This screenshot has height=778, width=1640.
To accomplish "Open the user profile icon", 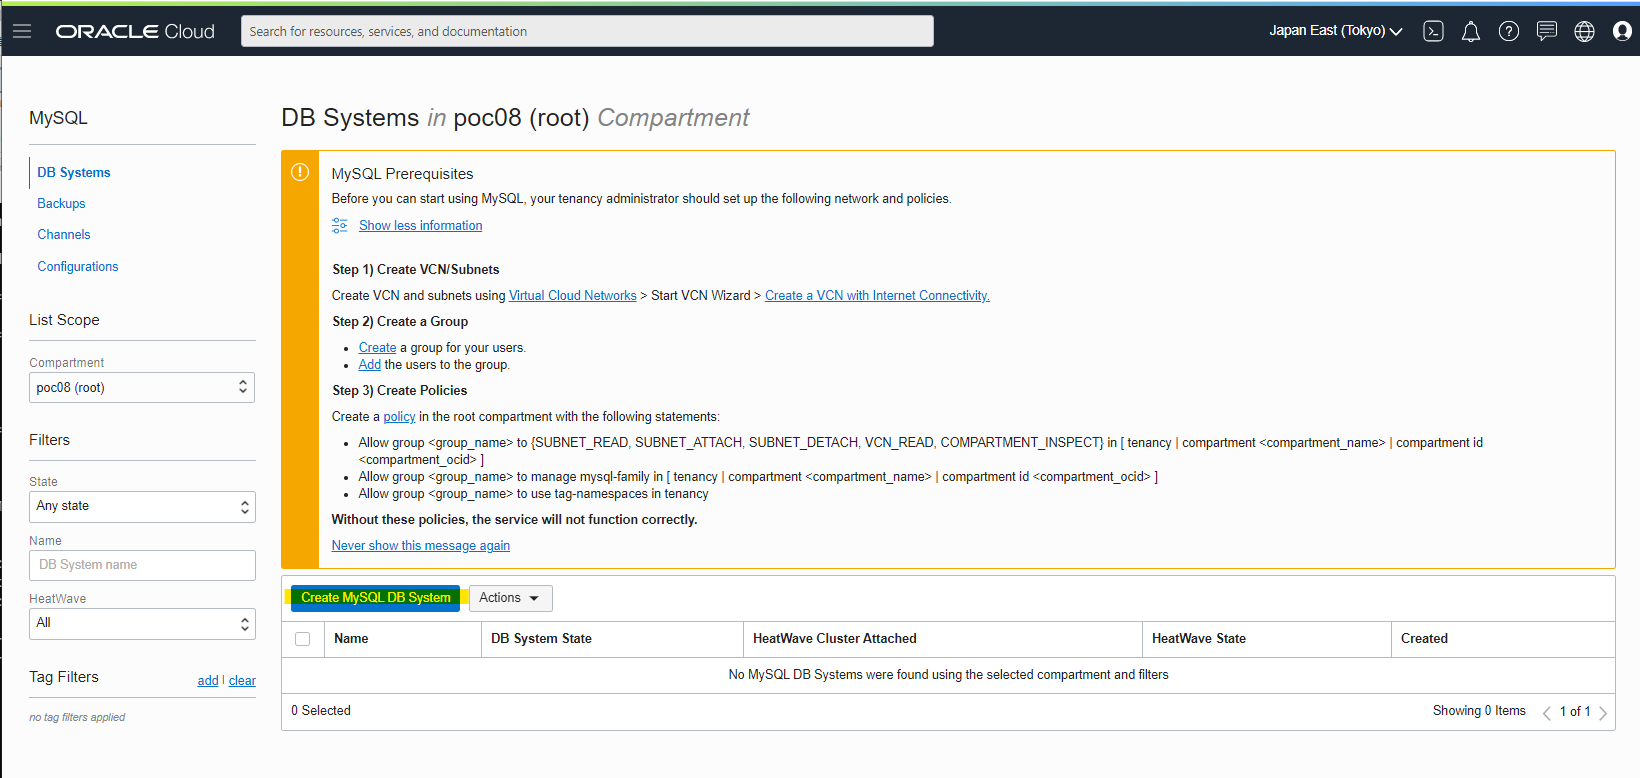I will click(x=1622, y=31).
